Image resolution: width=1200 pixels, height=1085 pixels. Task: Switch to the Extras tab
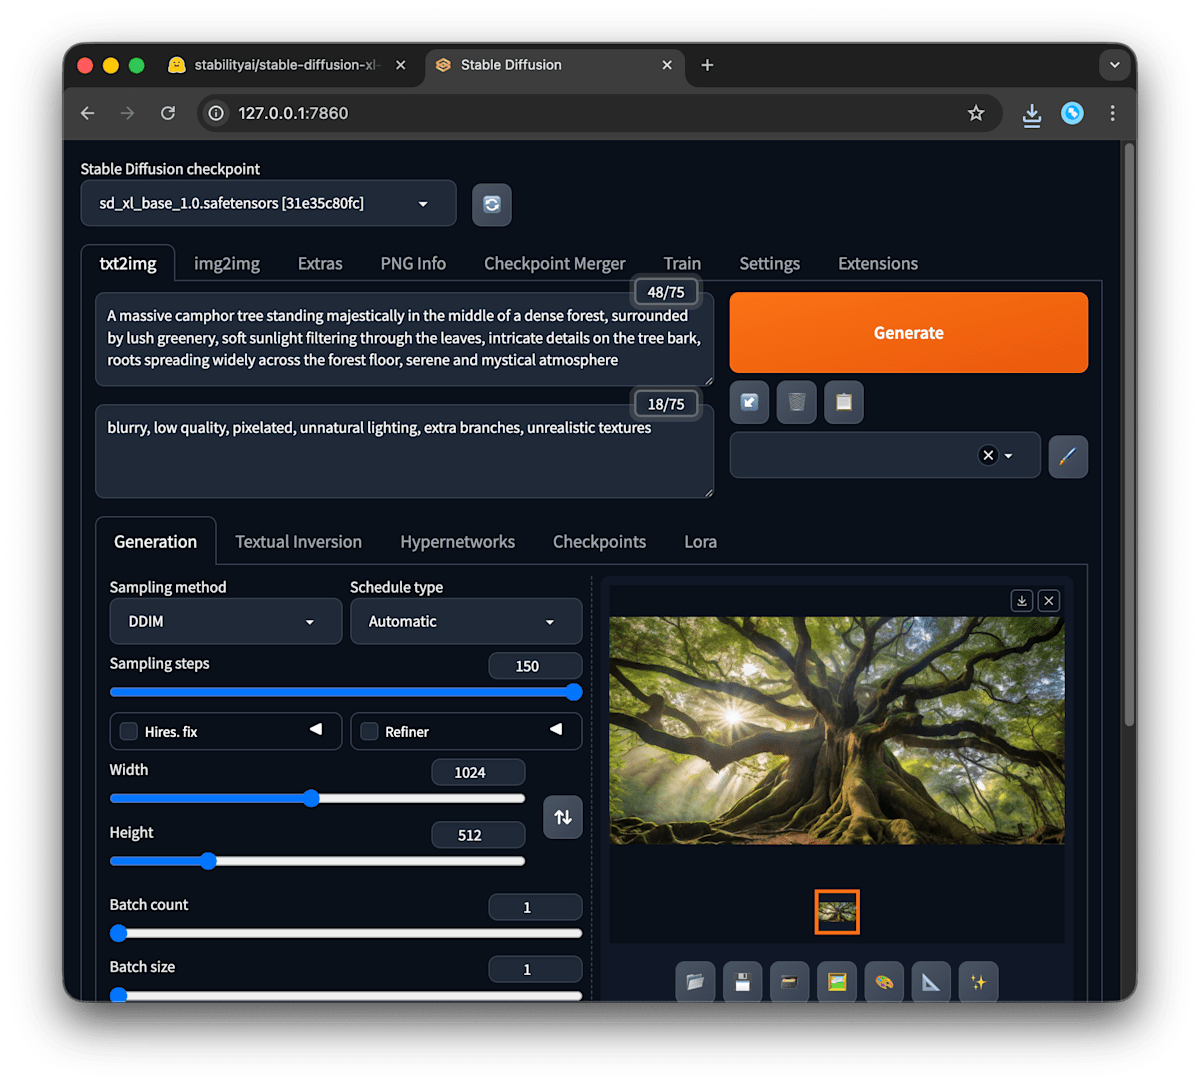(320, 263)
